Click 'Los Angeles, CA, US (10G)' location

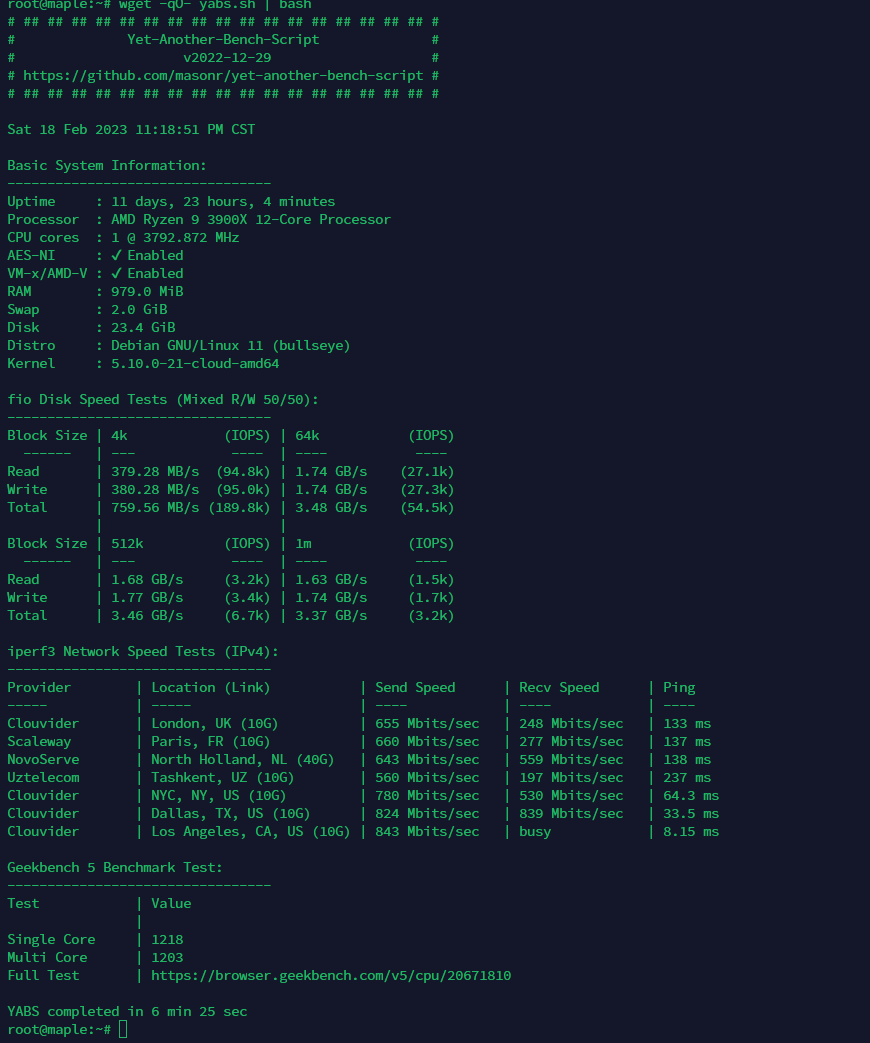[x=251, y=831]
